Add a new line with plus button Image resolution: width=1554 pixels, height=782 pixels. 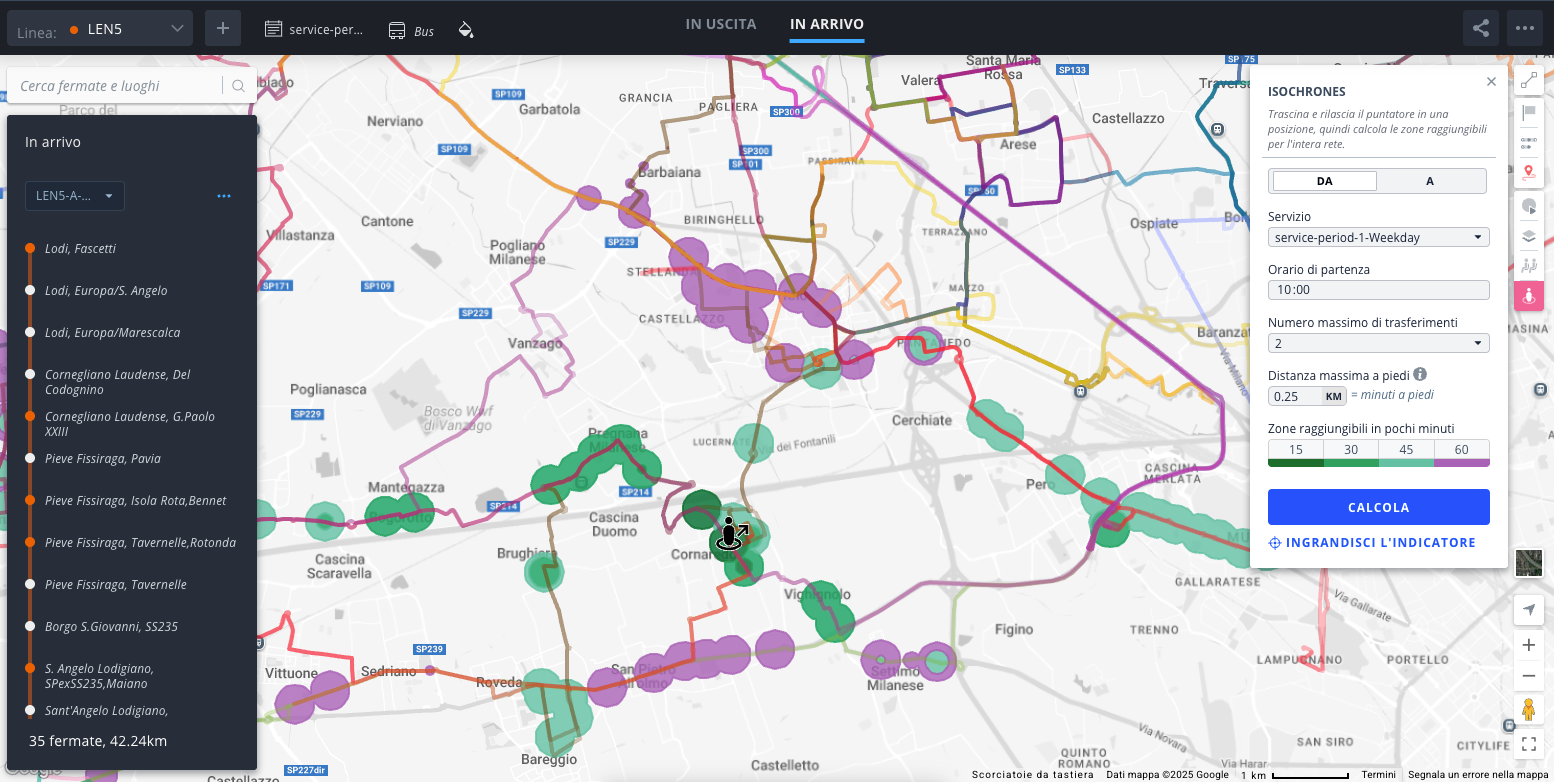pos(223,29)
